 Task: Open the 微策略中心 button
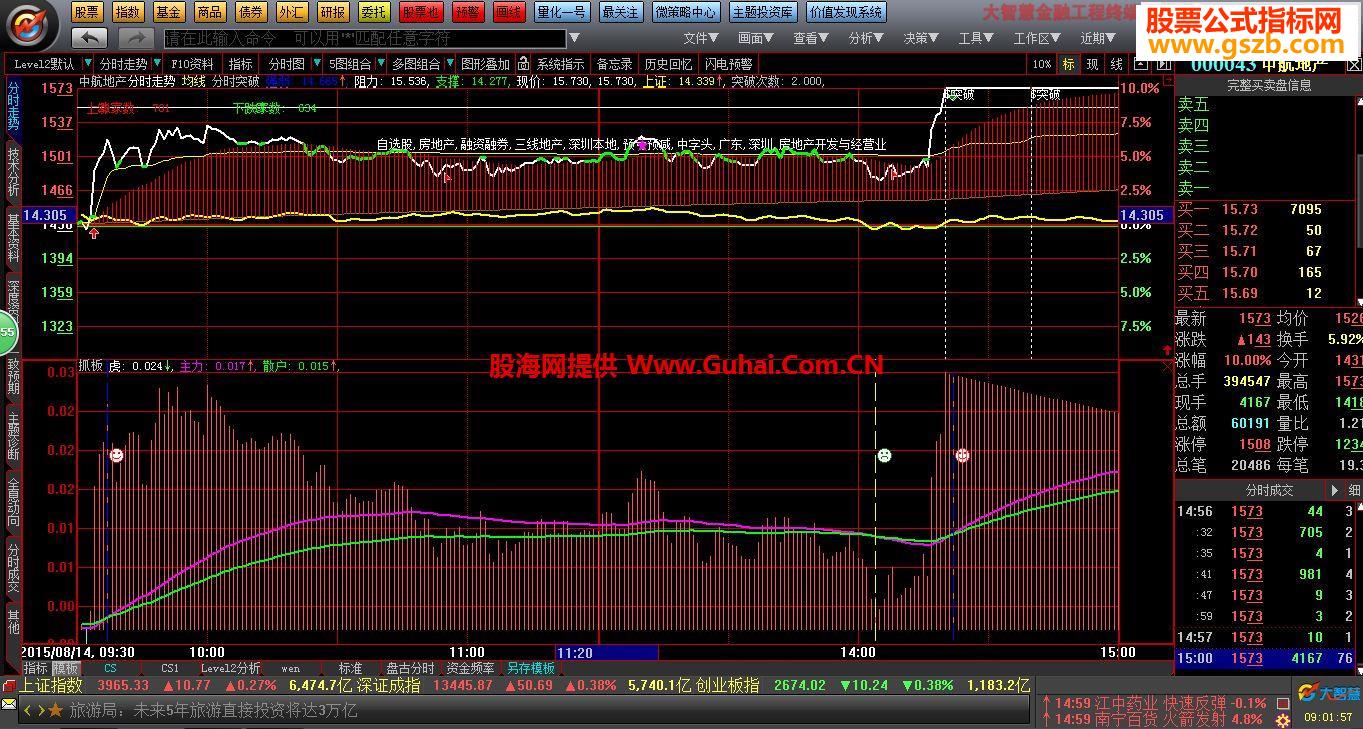pyautogui.click(x=685, y=12)
